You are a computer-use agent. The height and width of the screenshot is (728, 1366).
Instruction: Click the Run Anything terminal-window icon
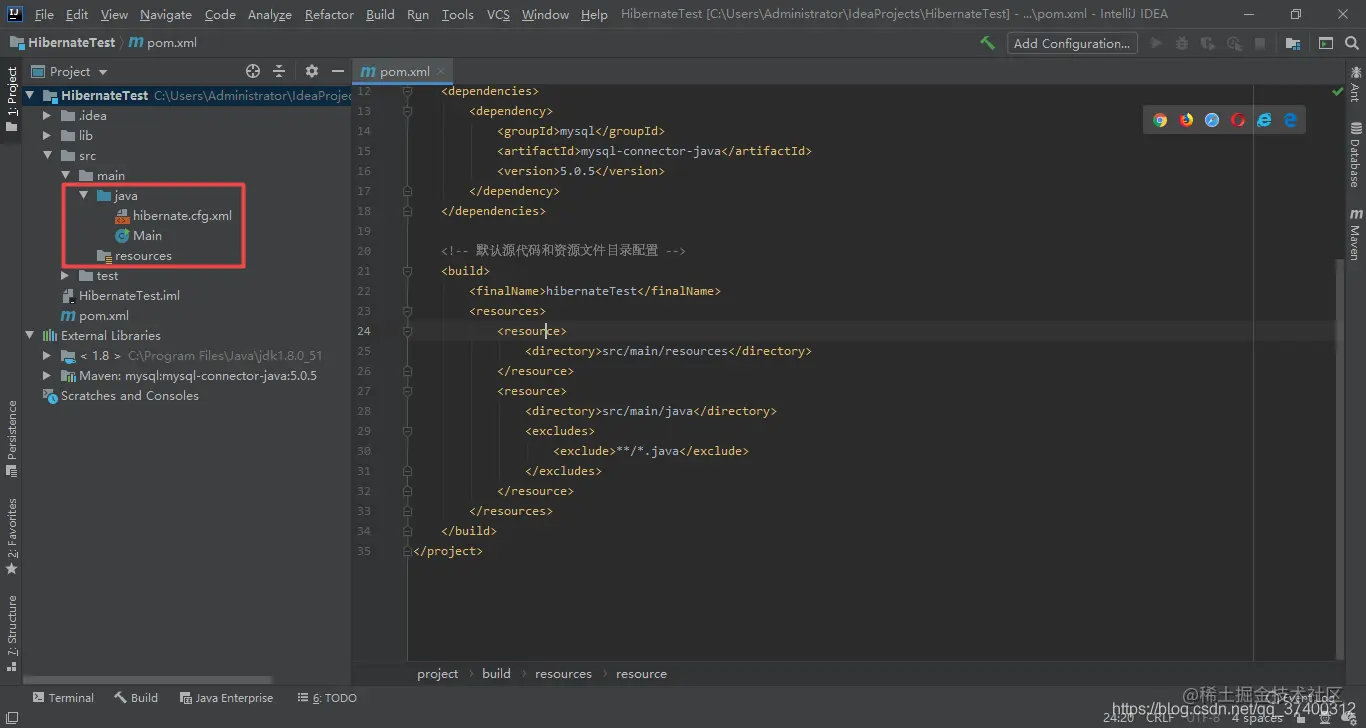pyautogui.click(x=1325, y=43)
